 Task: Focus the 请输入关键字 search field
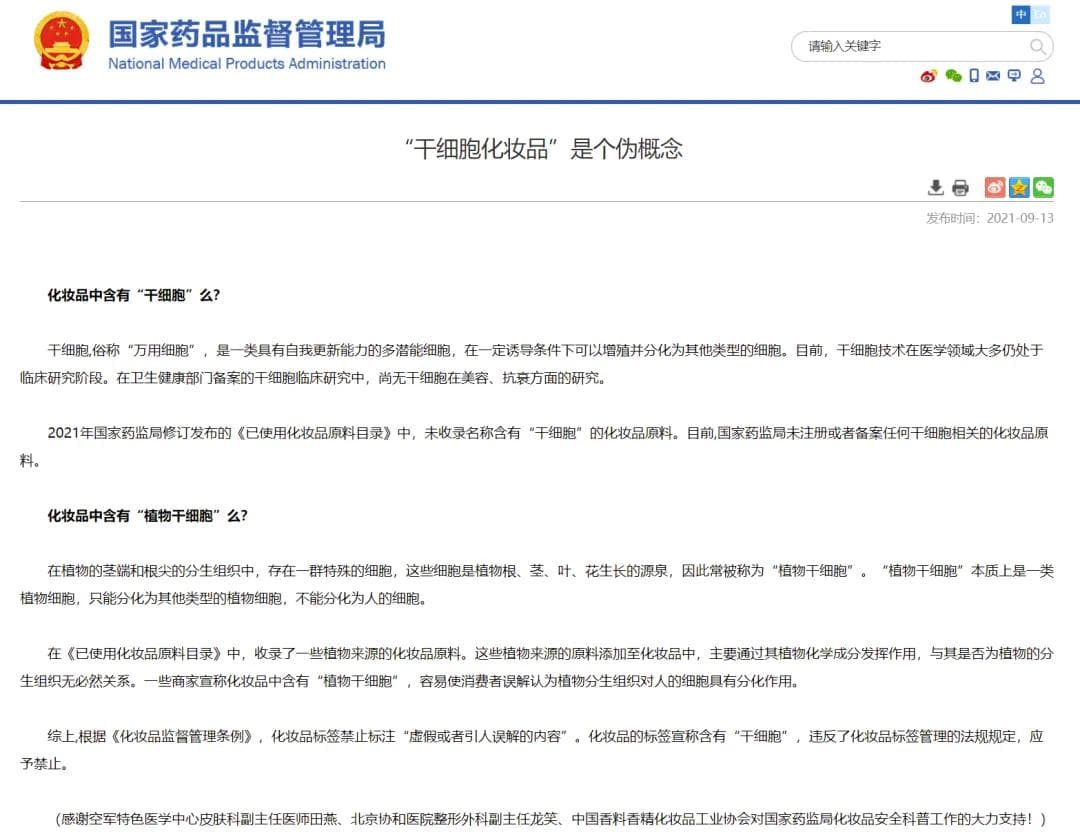910,46
